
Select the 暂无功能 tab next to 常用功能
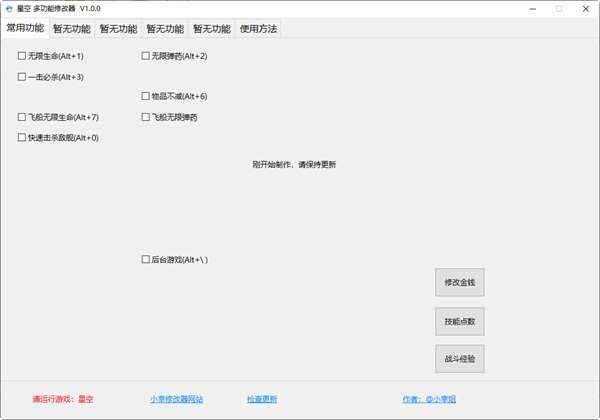[71, 29]
